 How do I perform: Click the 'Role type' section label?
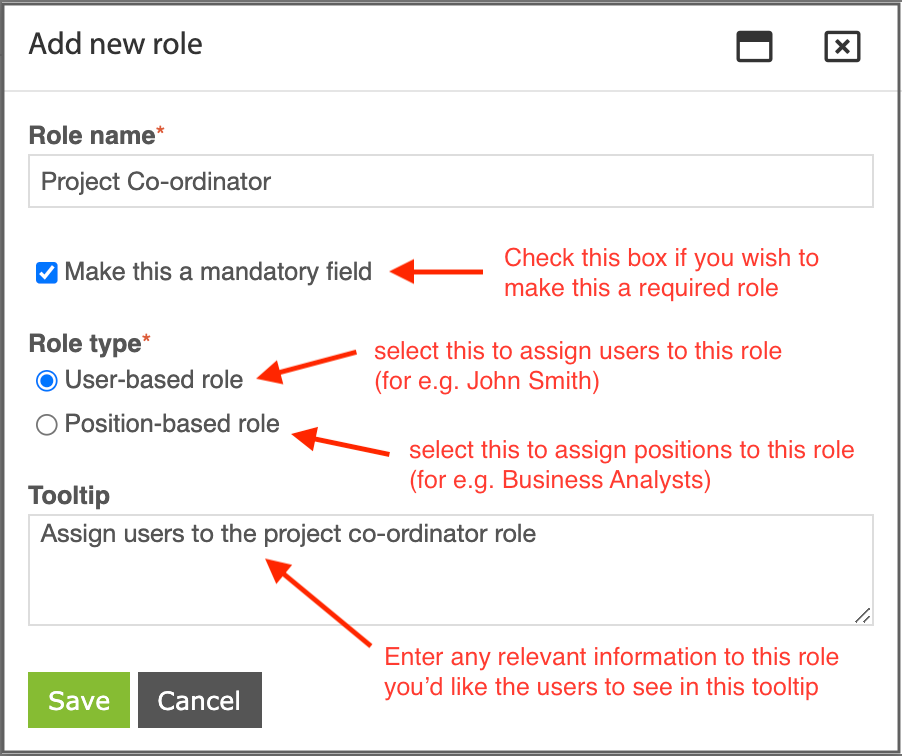(85, 343)
